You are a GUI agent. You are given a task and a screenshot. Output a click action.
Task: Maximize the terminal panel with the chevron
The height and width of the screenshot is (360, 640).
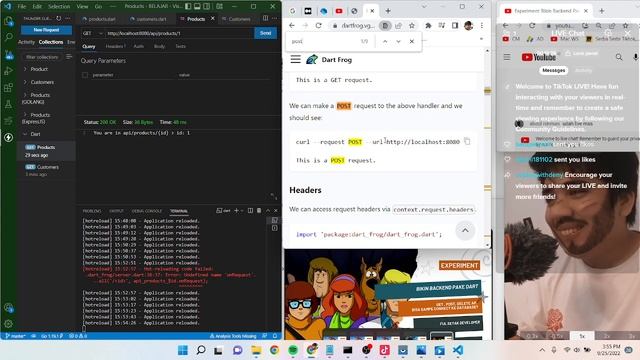click(x=268, y=211)
